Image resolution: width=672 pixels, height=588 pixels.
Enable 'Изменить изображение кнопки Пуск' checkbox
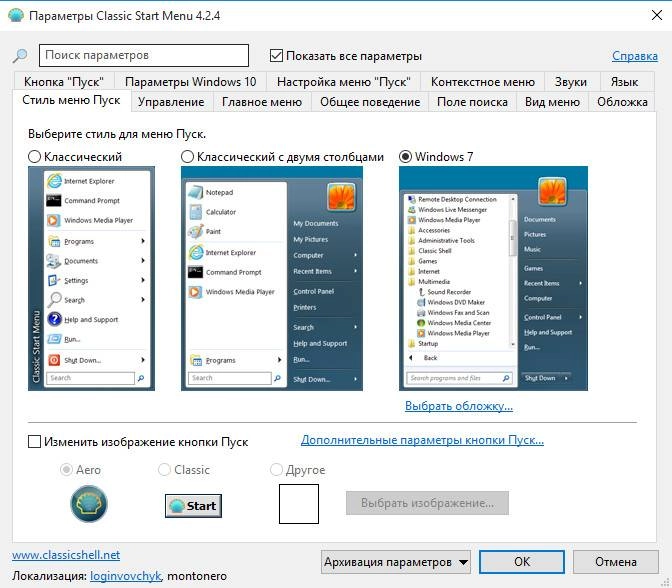click(34, 441)
